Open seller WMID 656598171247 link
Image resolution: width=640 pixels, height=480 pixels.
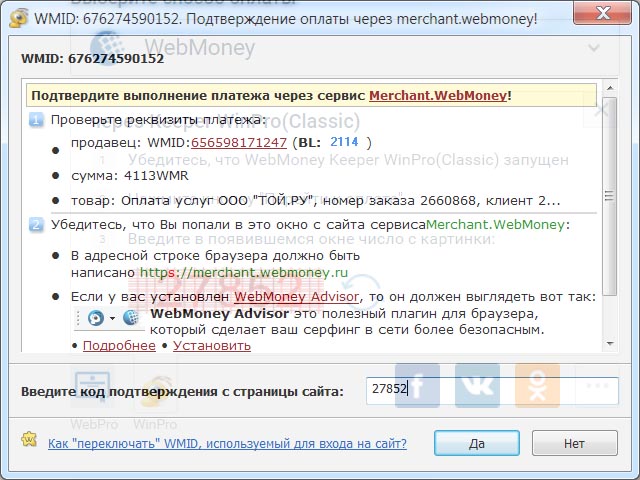[x=239, y=142]
